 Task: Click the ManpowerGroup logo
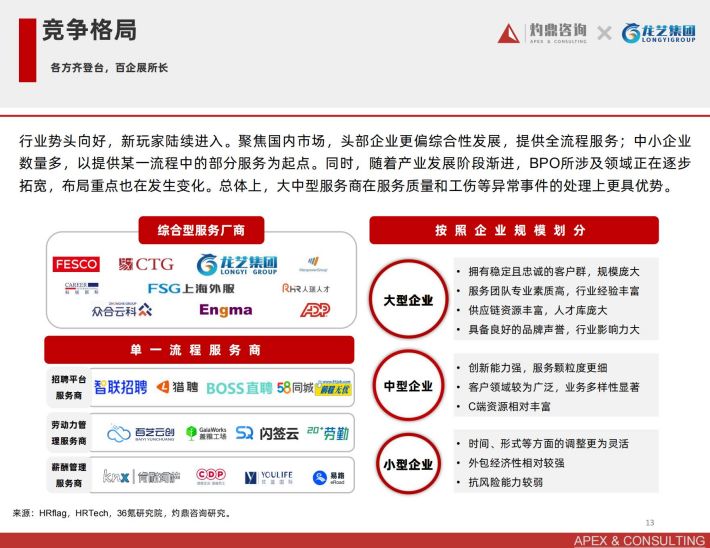tap(313, 264)
